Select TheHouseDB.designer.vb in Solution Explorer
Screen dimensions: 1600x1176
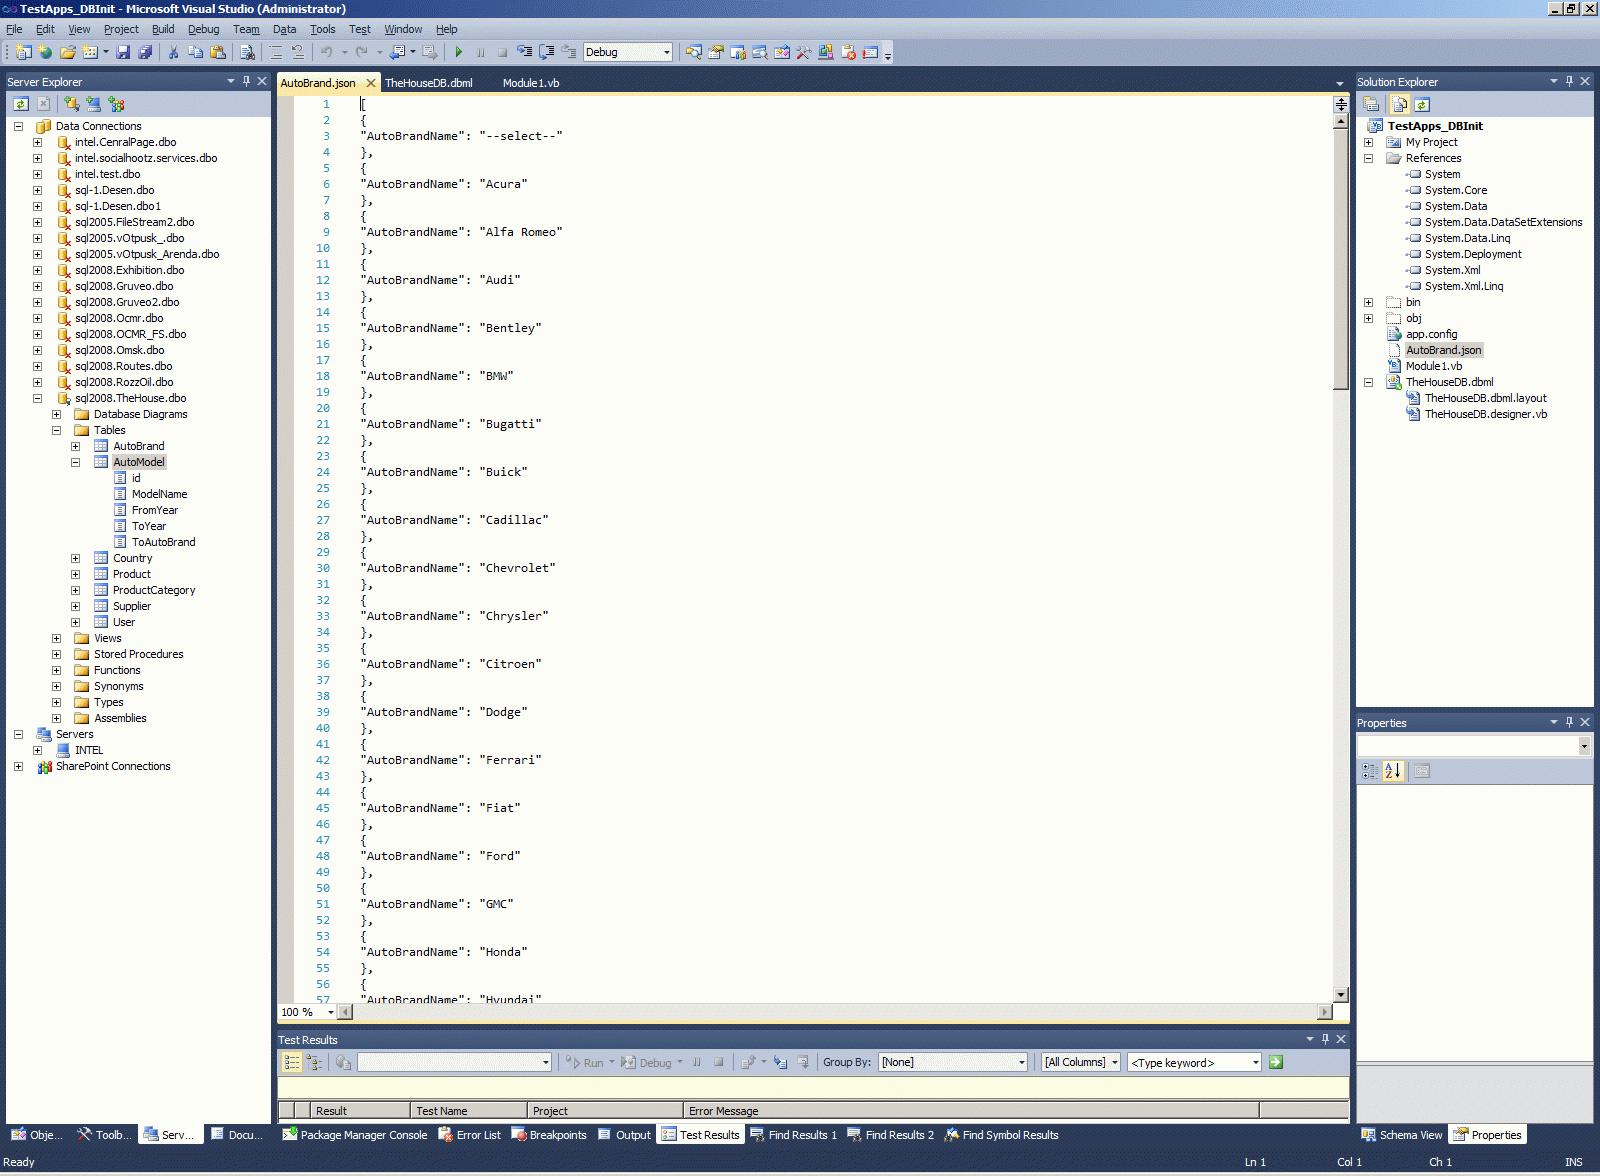coord(1485,414)
